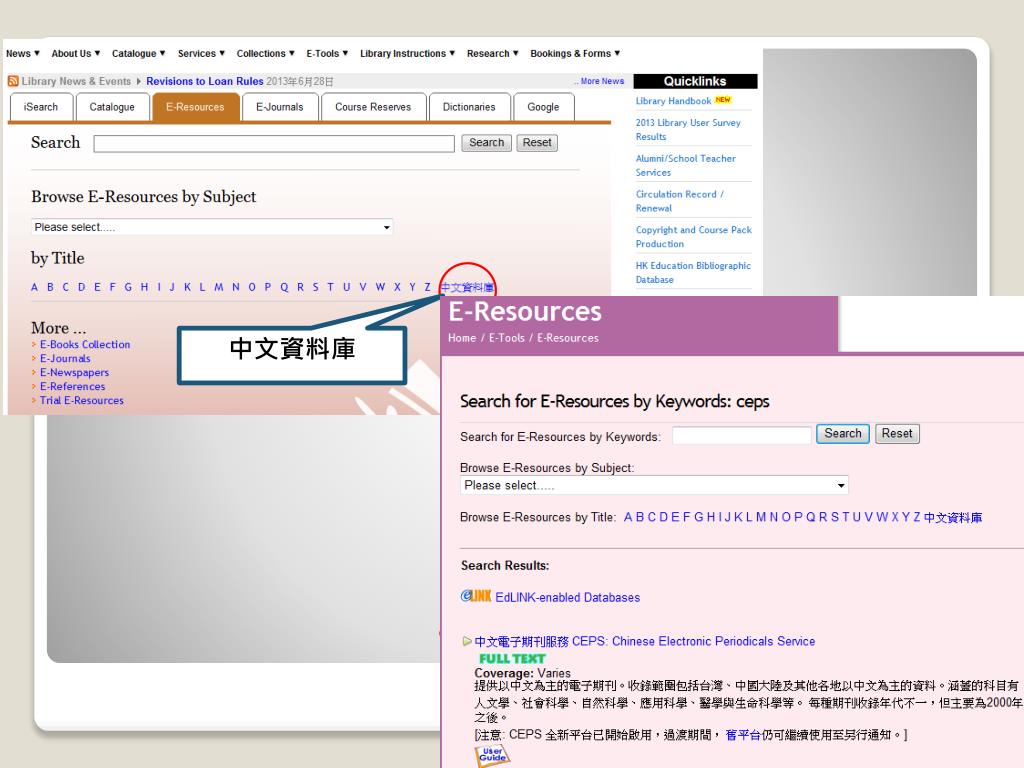The image size is (1024, 768).
Task: Open Alumni/School Teacher Services link
Action: [686, 165]
